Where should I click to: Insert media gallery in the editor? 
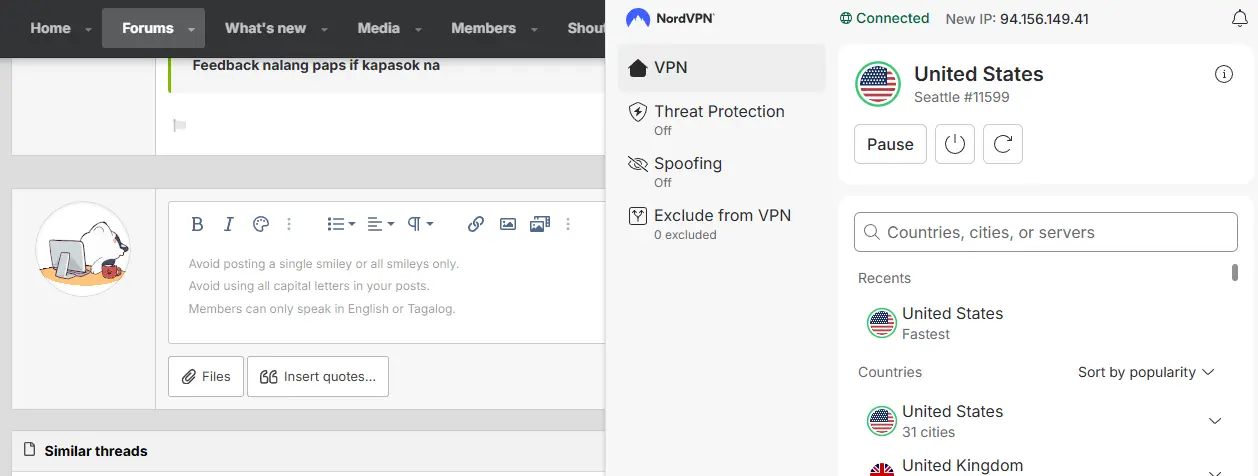pos(540,224)
